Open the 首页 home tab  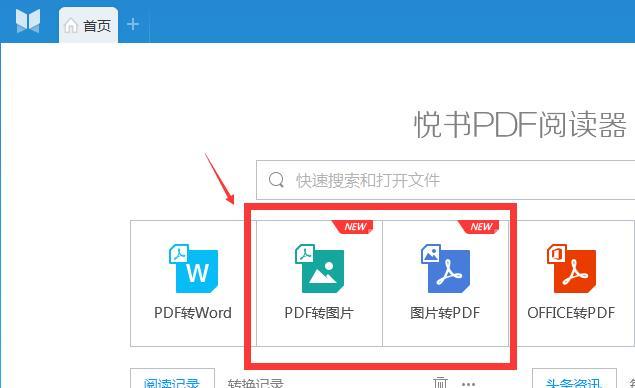point(88,25)
